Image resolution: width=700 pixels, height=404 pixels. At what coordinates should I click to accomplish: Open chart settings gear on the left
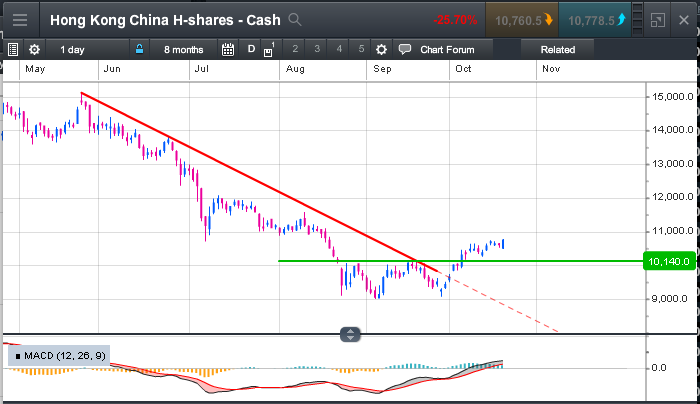(34, 50)
